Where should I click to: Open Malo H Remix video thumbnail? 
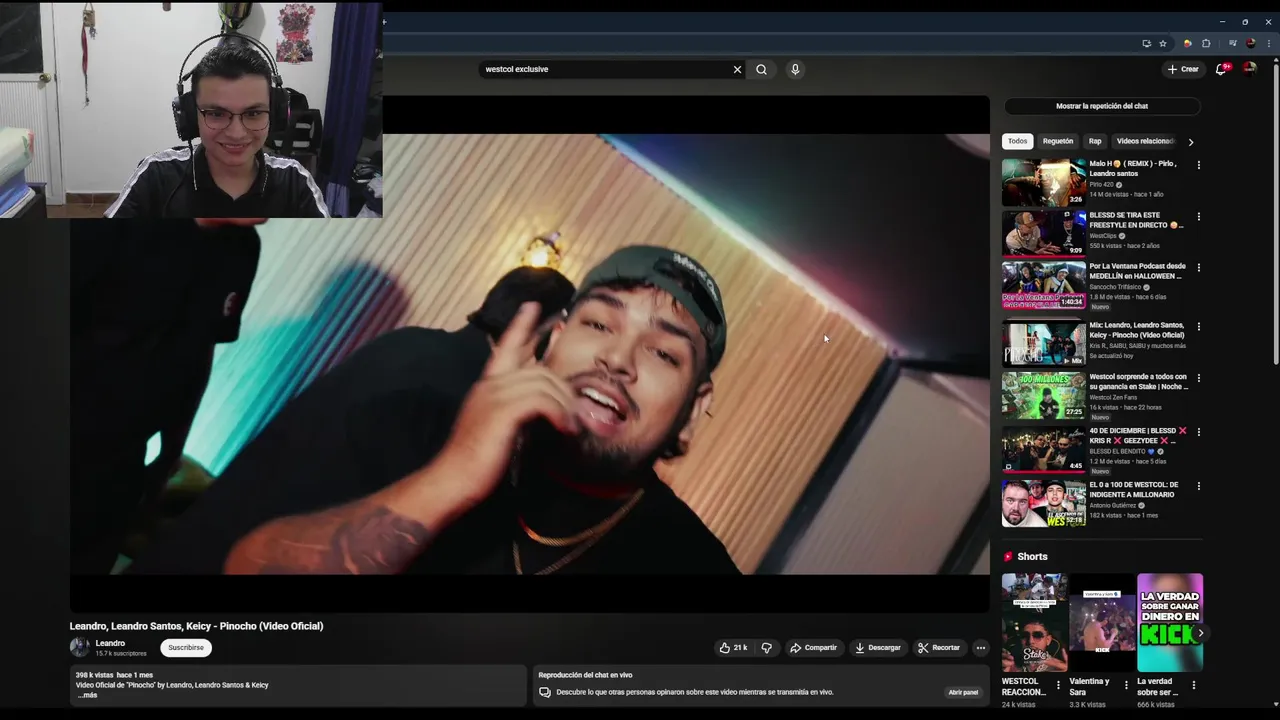(1044, 181)
